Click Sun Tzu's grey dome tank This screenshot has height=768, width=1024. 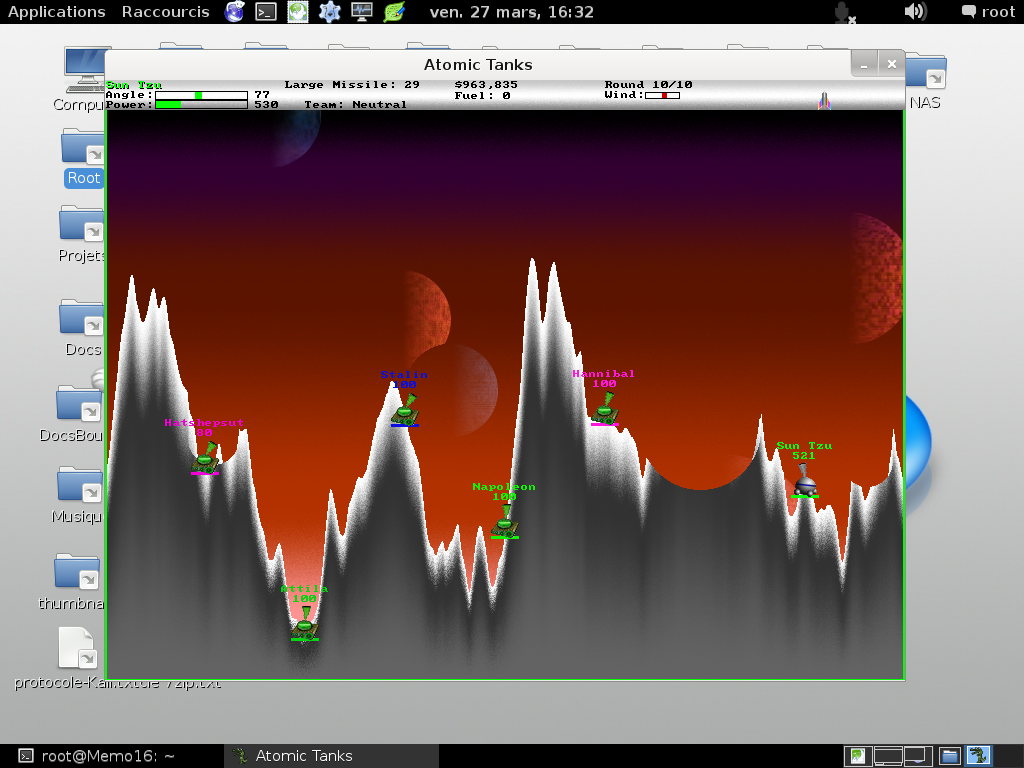[x=805, y=481]
